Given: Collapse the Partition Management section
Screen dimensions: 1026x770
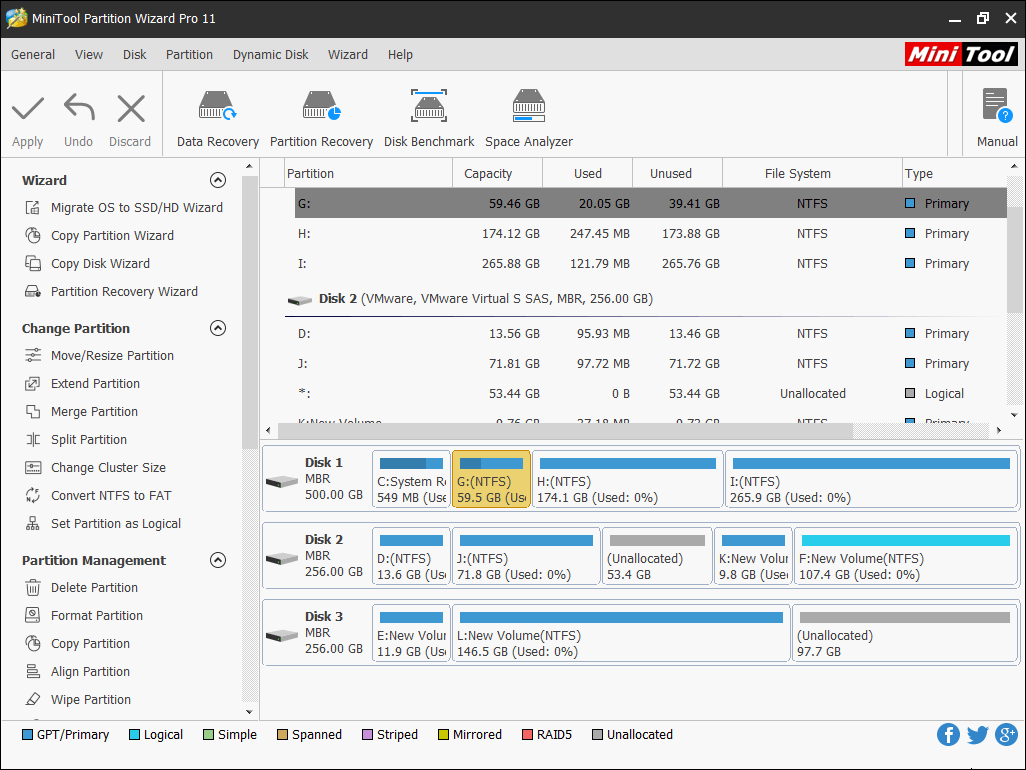Looking at the screenshot, I should (x=218, y=560).
